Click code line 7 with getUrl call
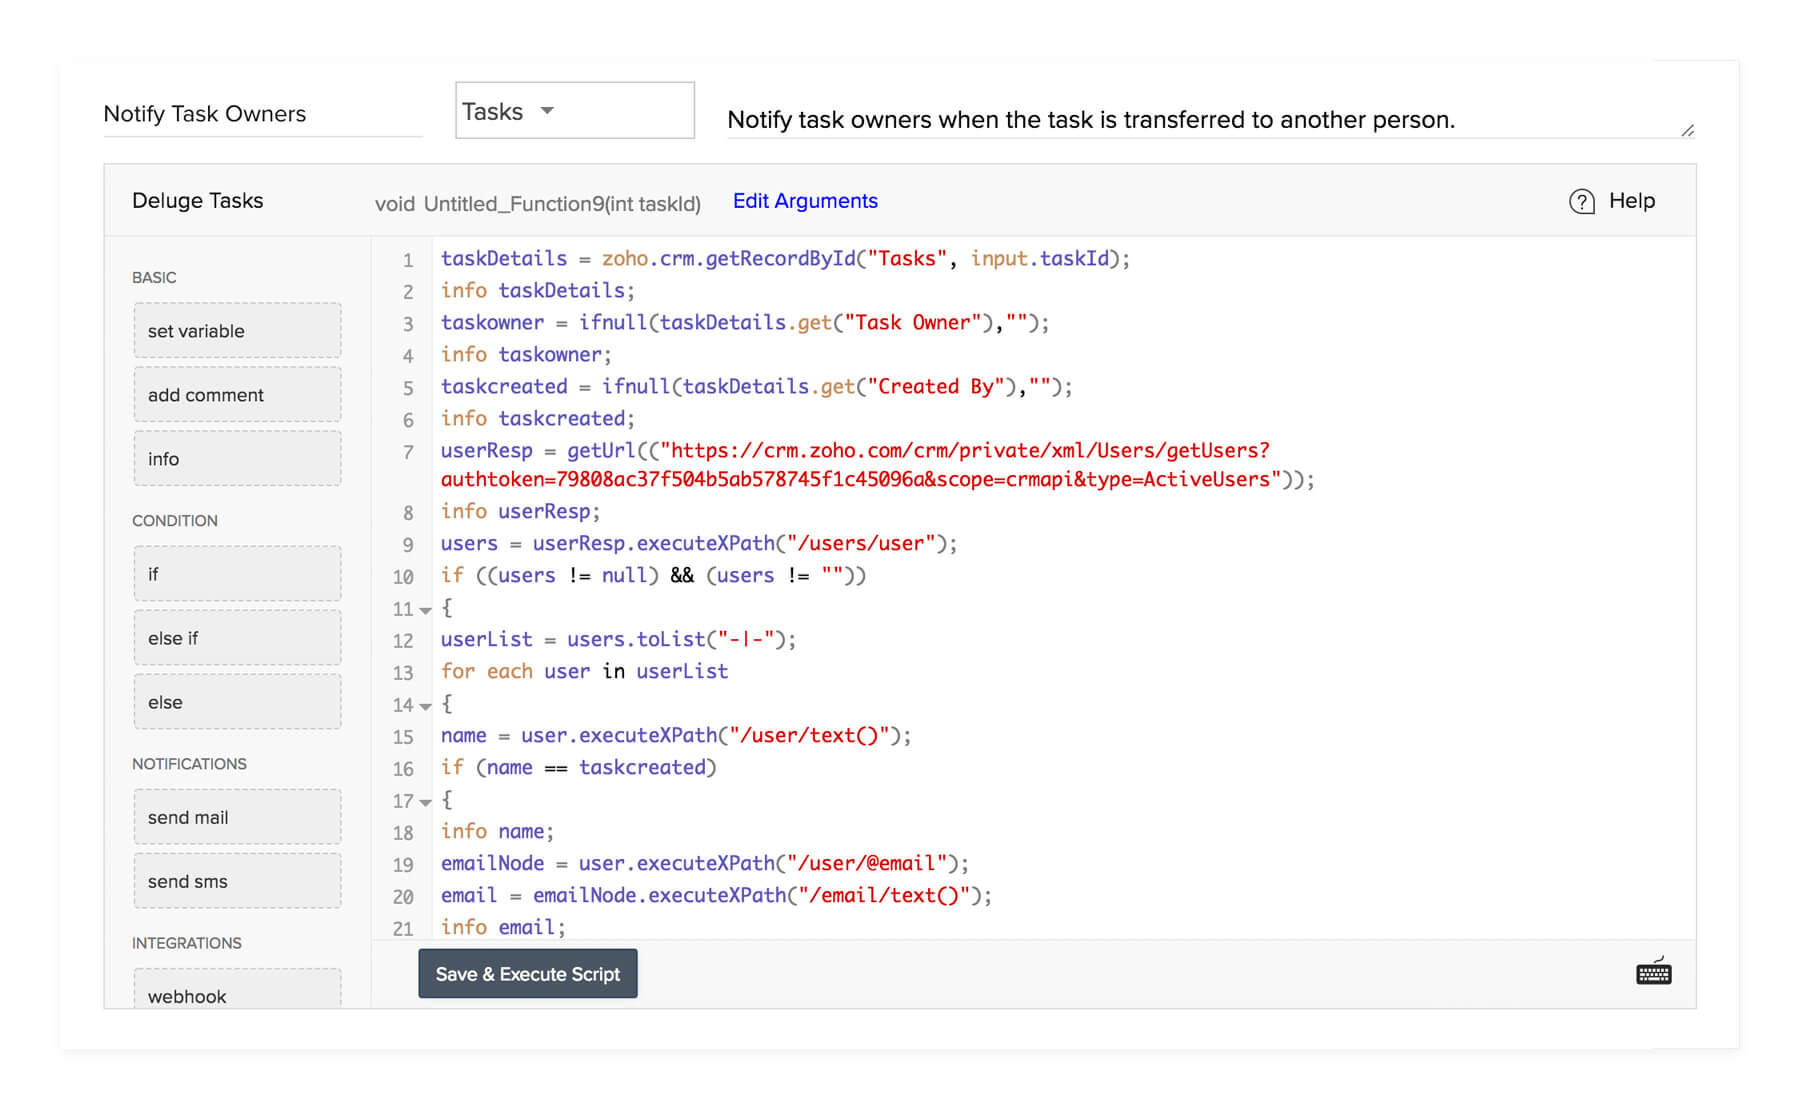 877,465
